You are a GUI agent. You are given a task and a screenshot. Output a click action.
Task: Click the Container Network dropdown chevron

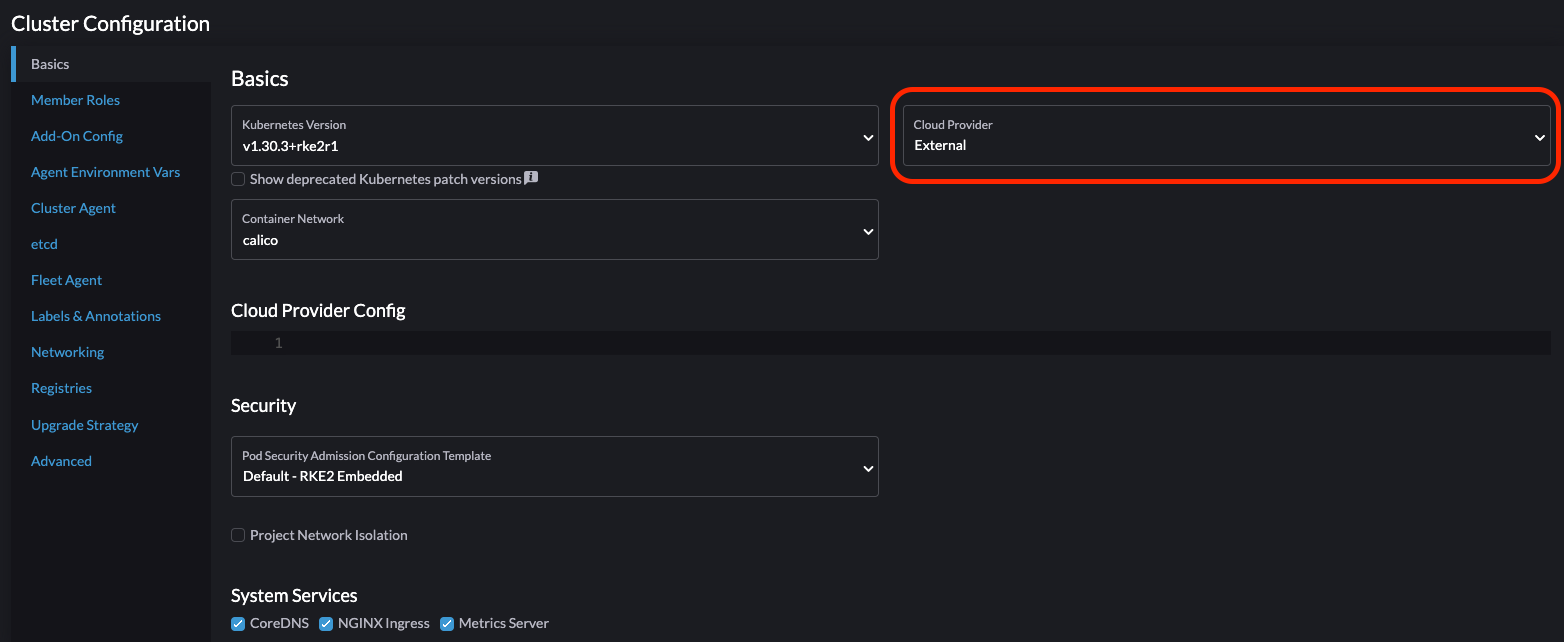867,231
